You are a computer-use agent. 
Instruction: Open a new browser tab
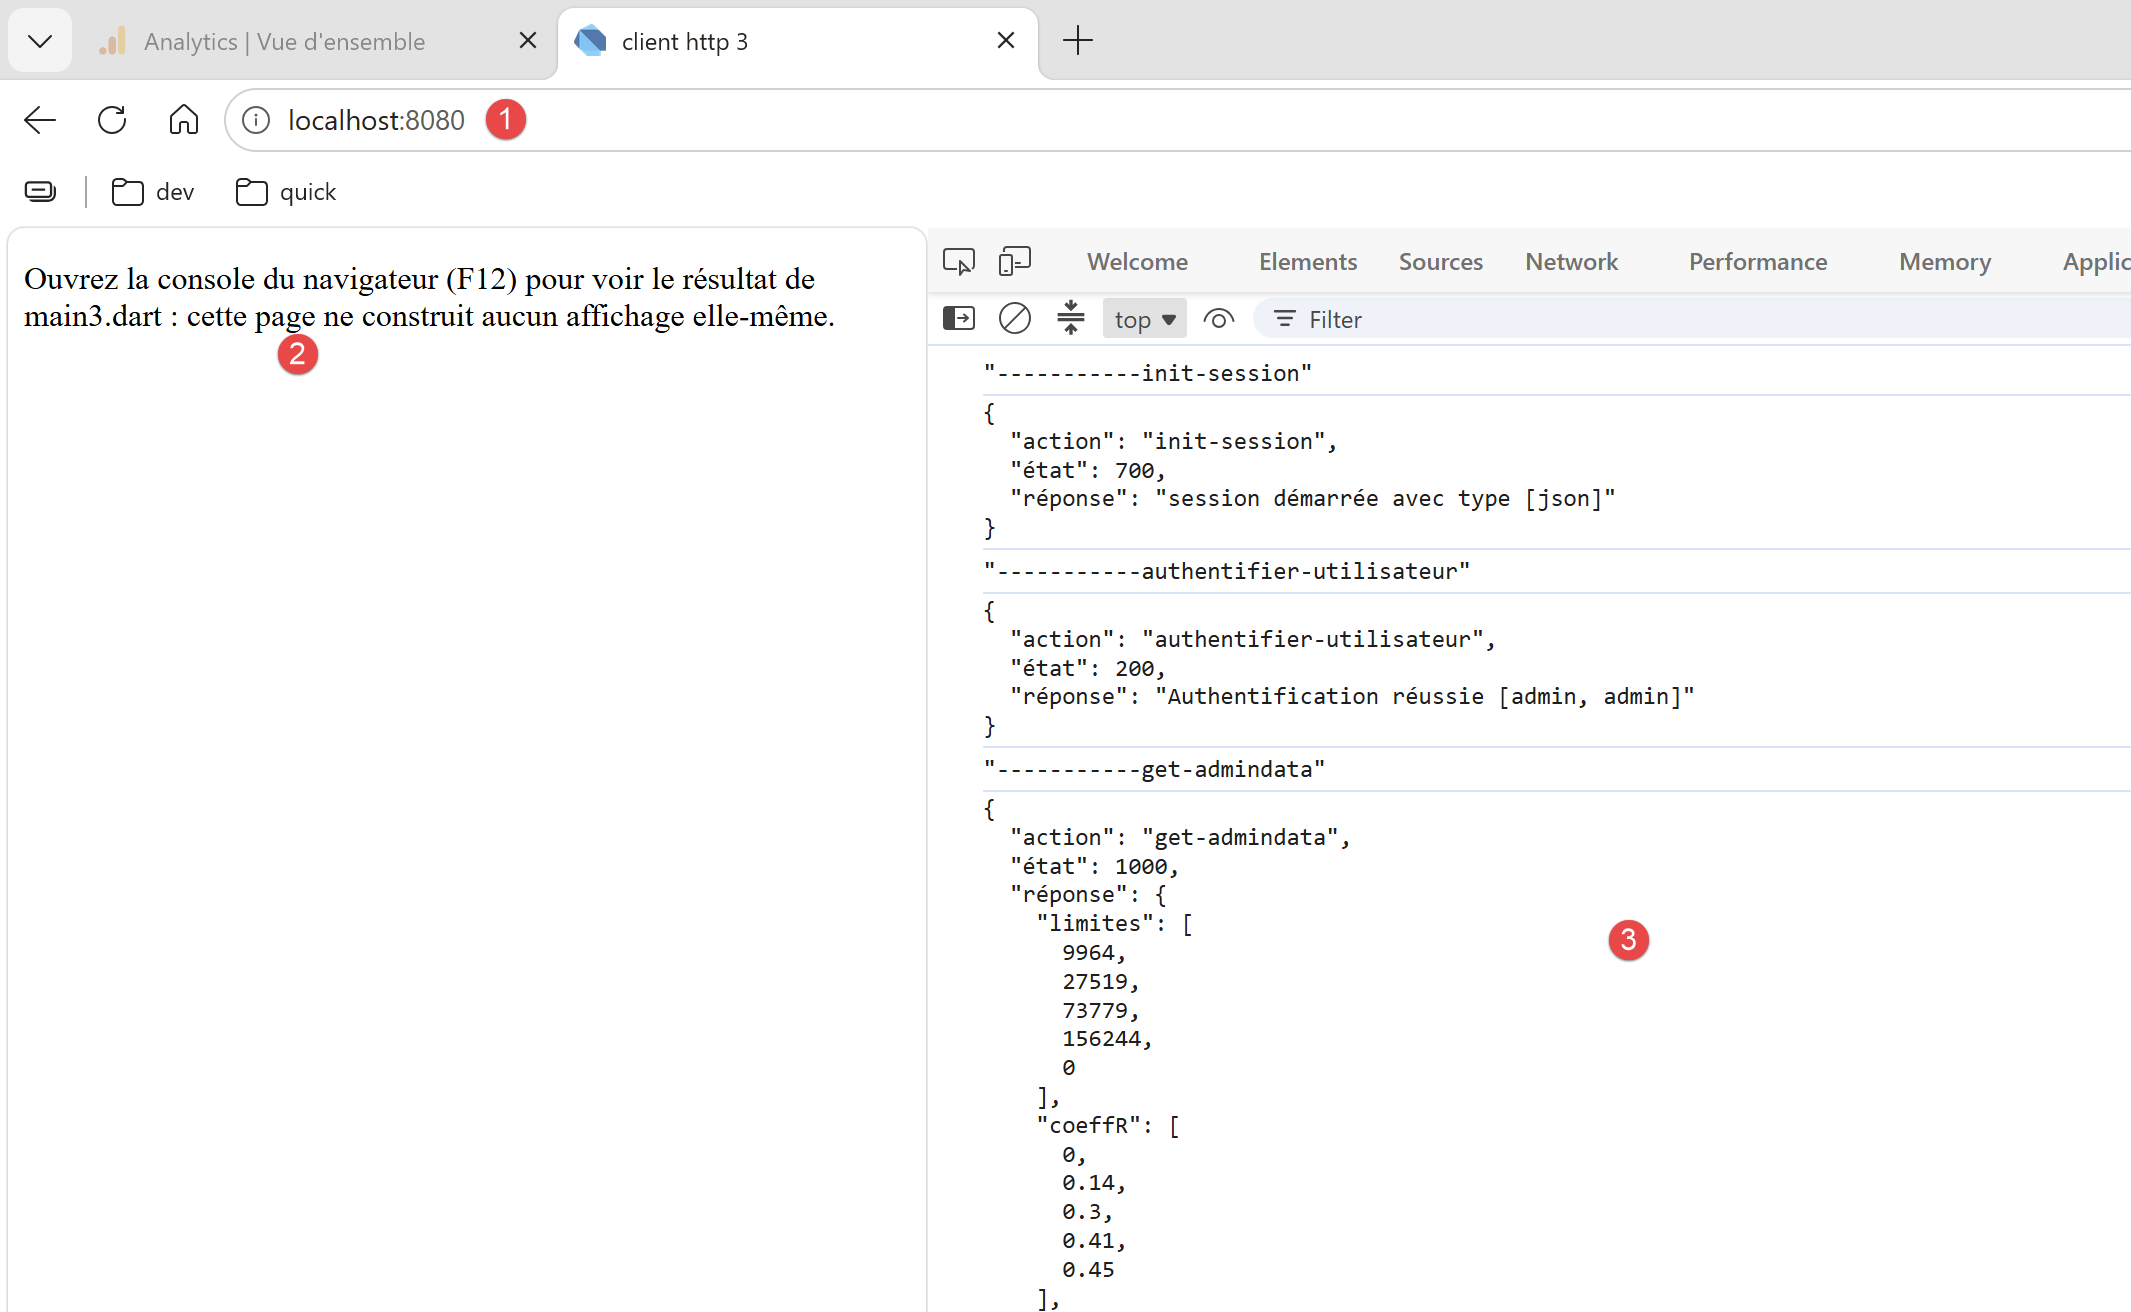(x=1078, y=40)
